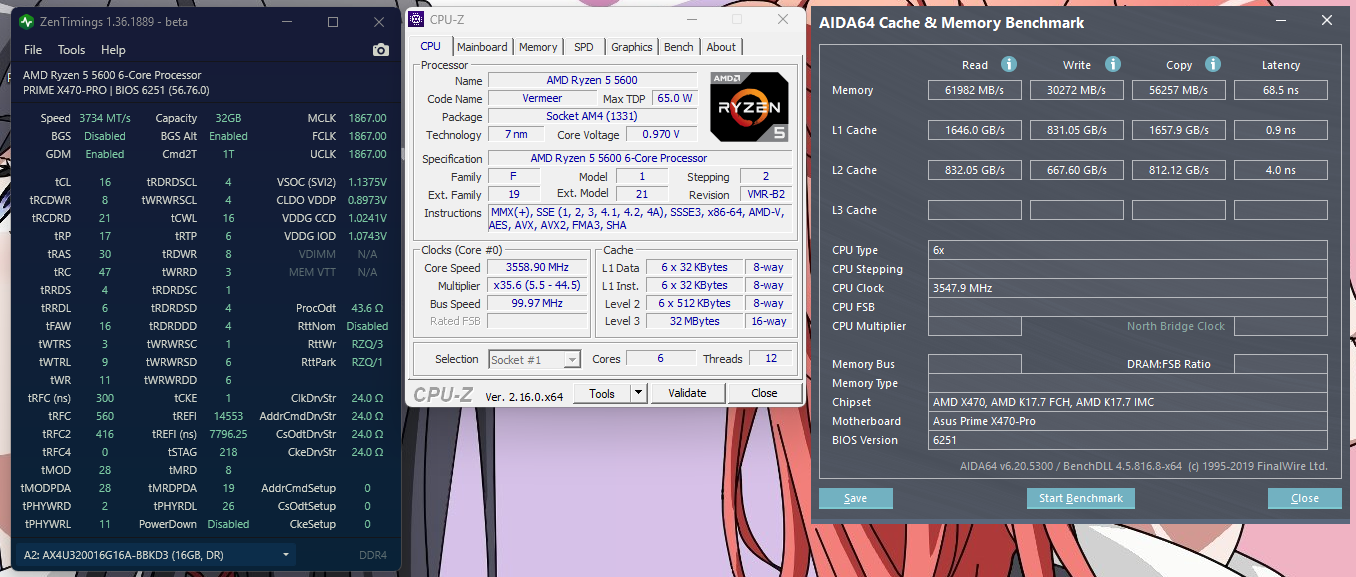1356x577 pixels.
Task: Click the tREFI value 14553
Action: 229,416
